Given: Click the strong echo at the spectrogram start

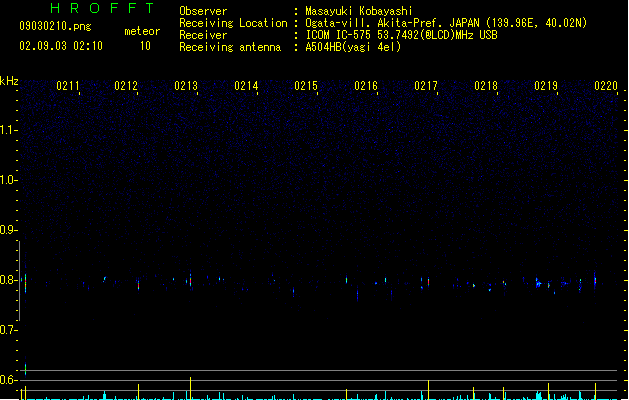Looking at the screenshot, I should (x=25, y=282).
